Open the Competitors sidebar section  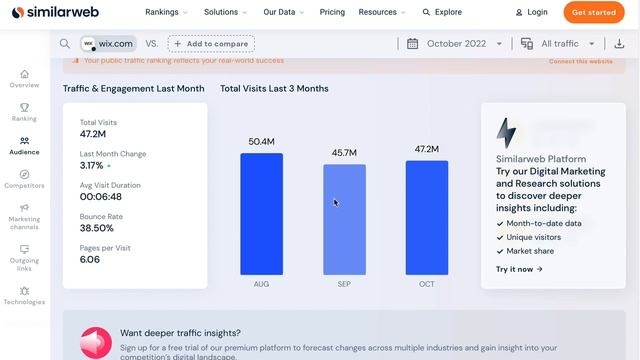(x=24, y=180)
